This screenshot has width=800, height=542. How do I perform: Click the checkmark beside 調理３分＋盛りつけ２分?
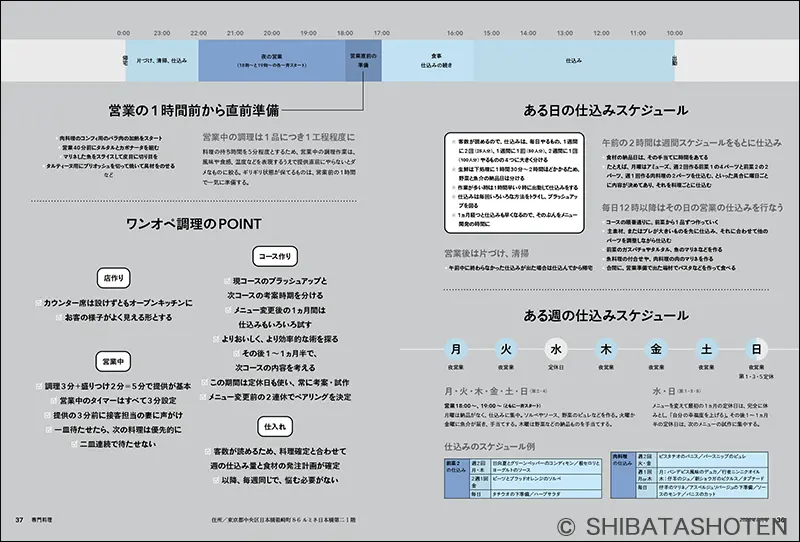(39, 386)
